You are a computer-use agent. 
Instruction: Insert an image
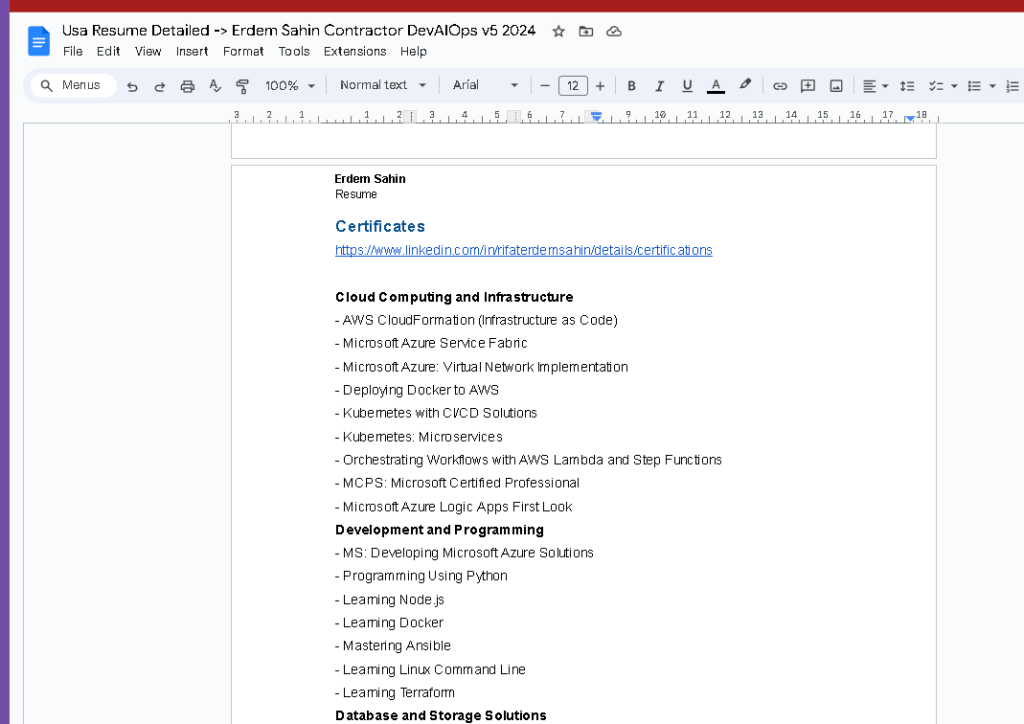tap(836, 86)
